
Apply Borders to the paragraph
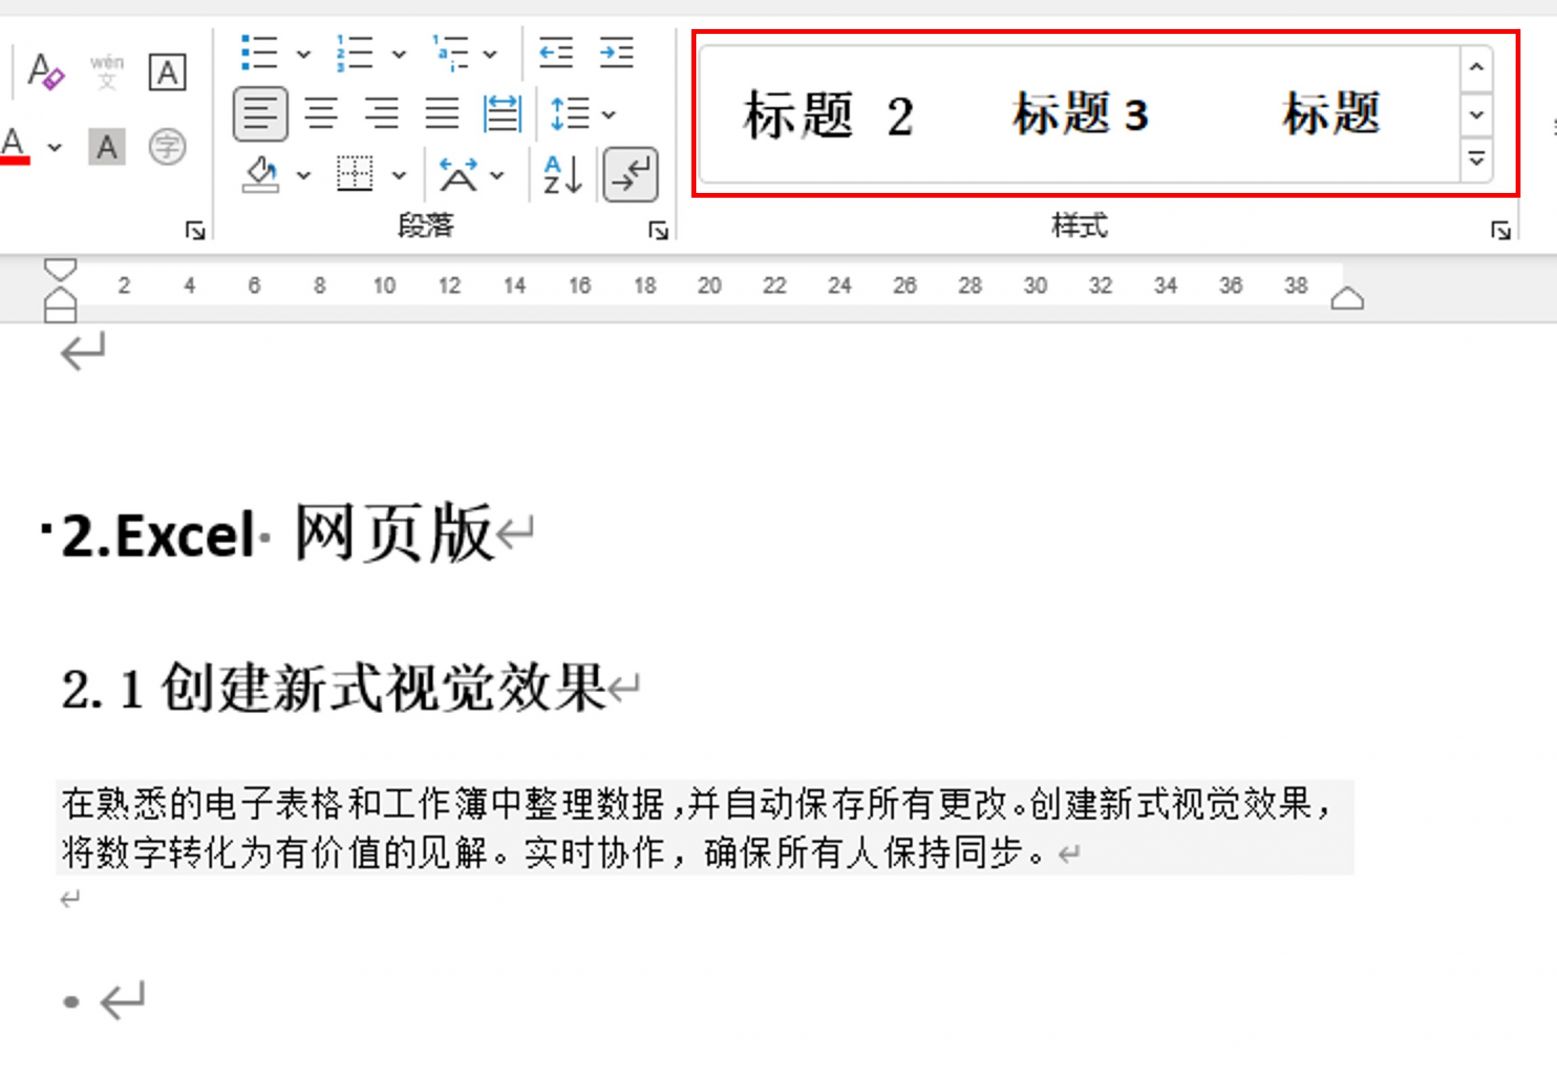tap(355, 174)
